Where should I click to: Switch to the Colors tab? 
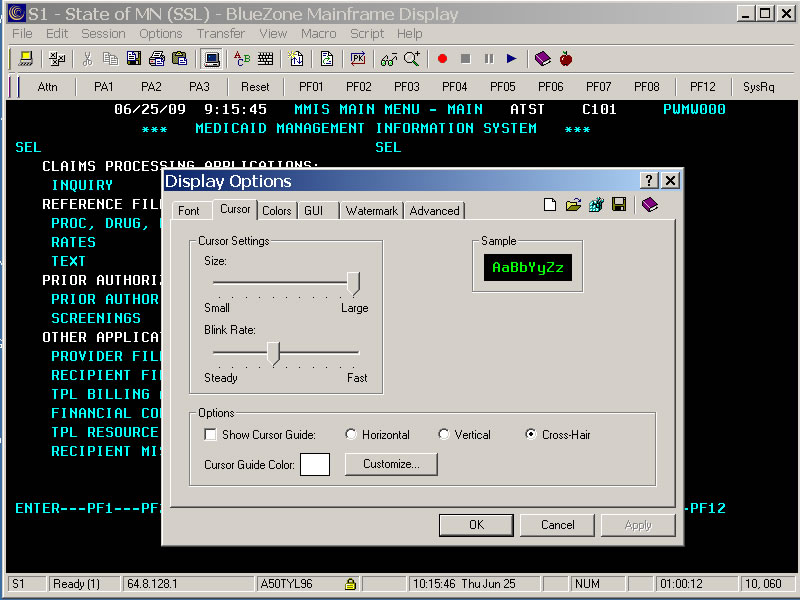pyautogui.click(x=277, y=211)
